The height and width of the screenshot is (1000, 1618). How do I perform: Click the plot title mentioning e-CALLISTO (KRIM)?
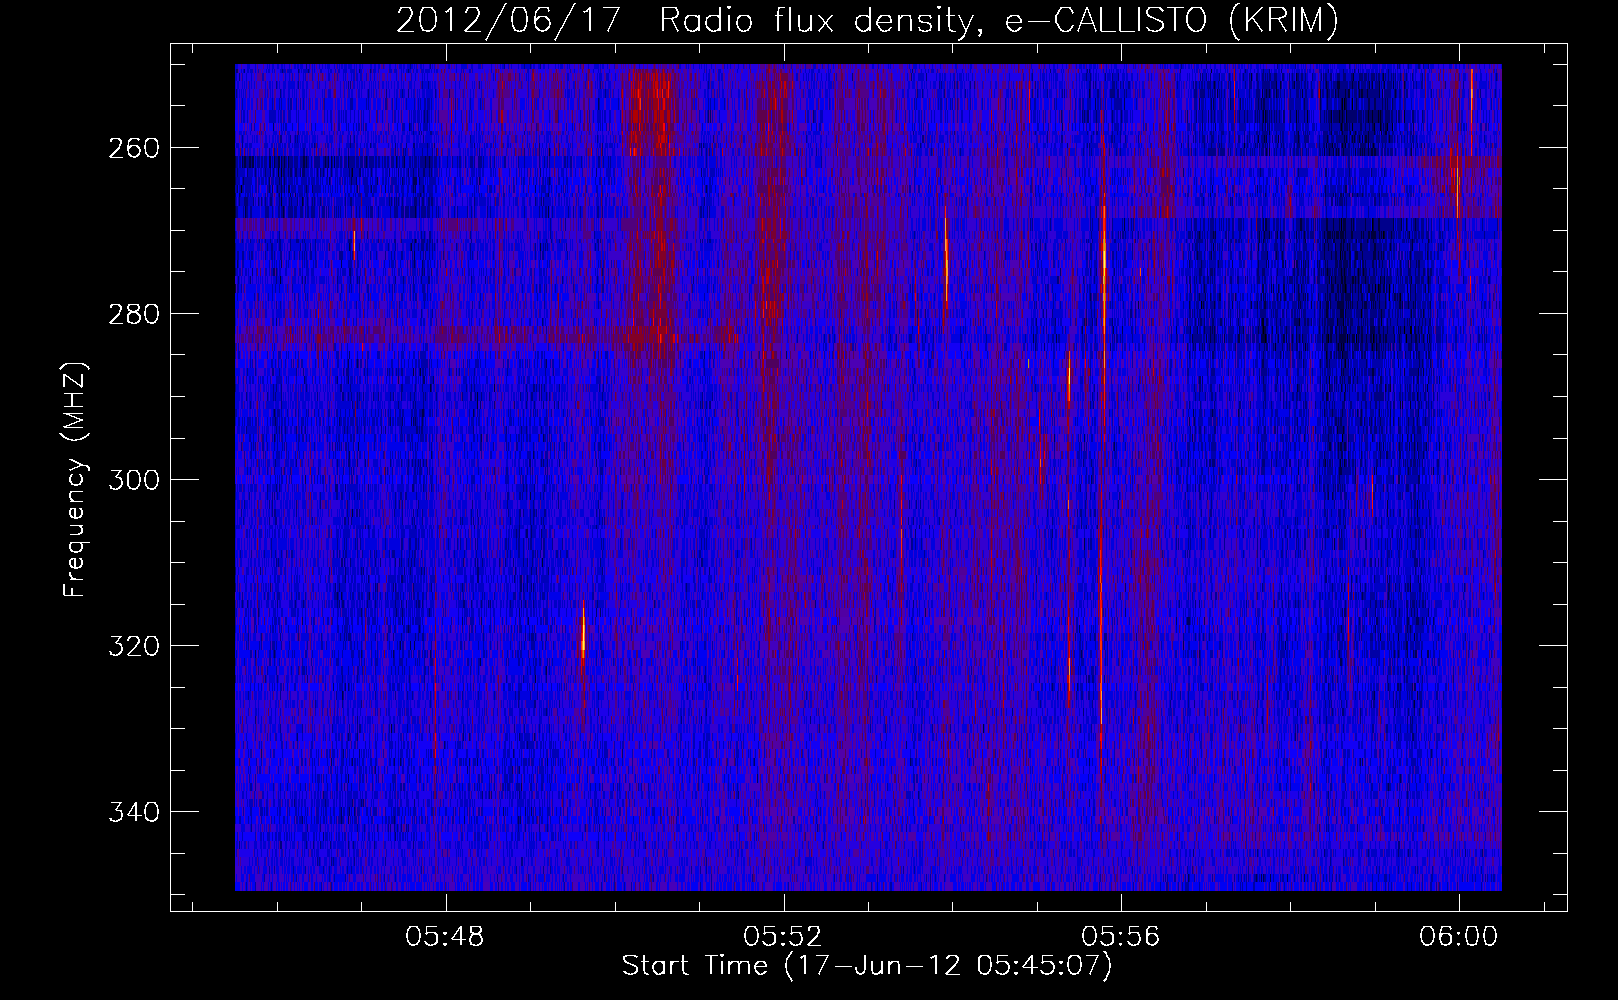click(x=867, y=21)
